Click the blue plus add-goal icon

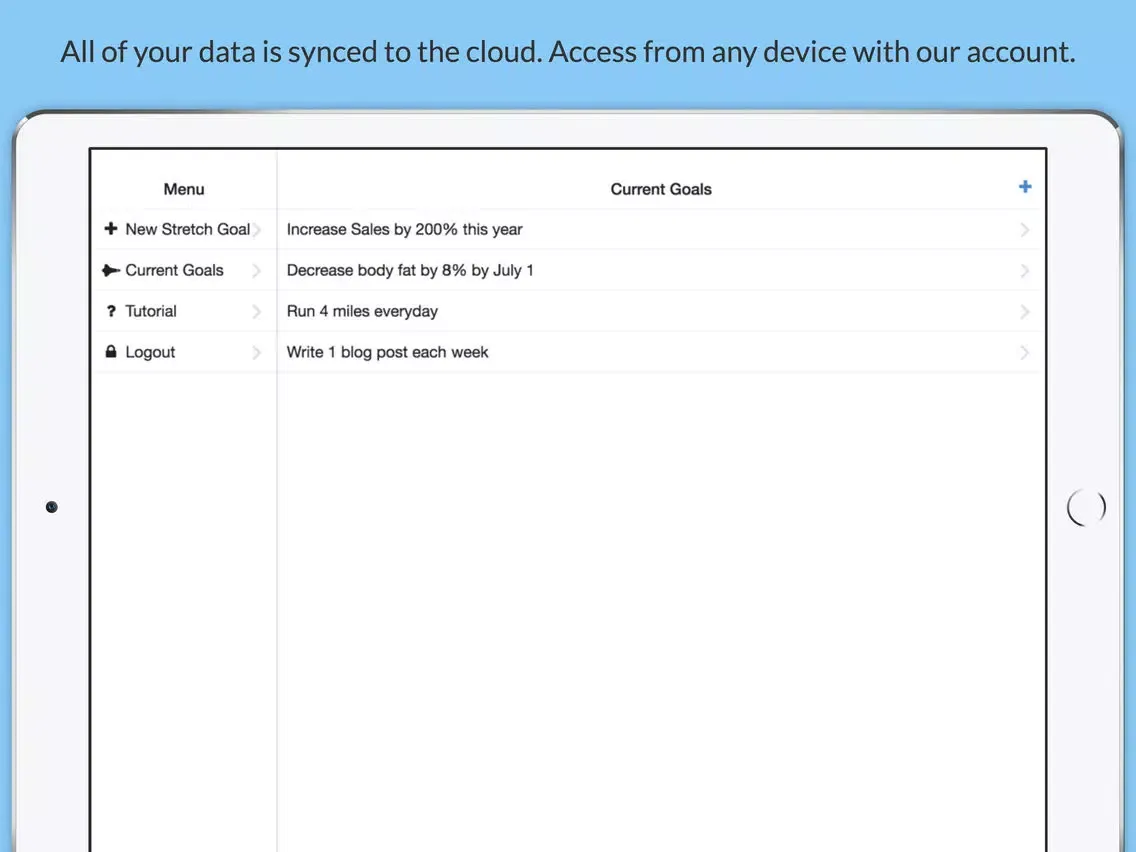click(1024, 187)
